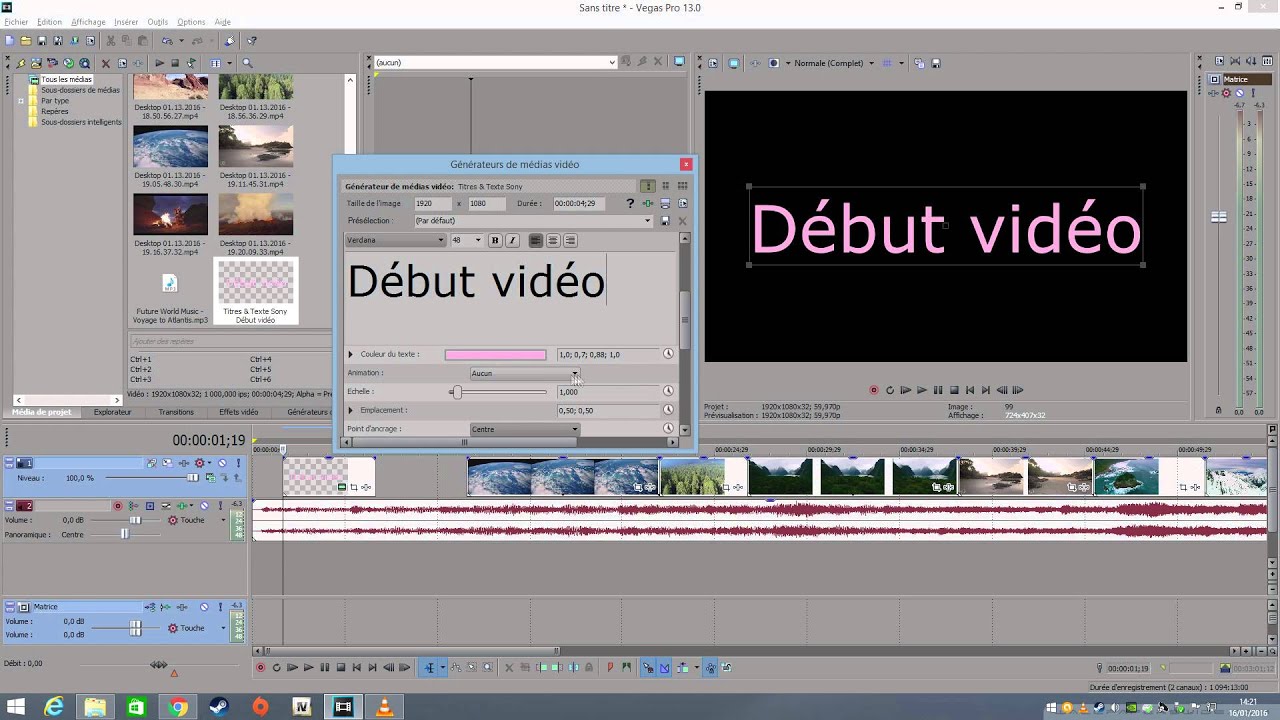This screenshot has width=1280, height=720.
Task: Toggle italic in the text generator
Action: click(512, 240)
